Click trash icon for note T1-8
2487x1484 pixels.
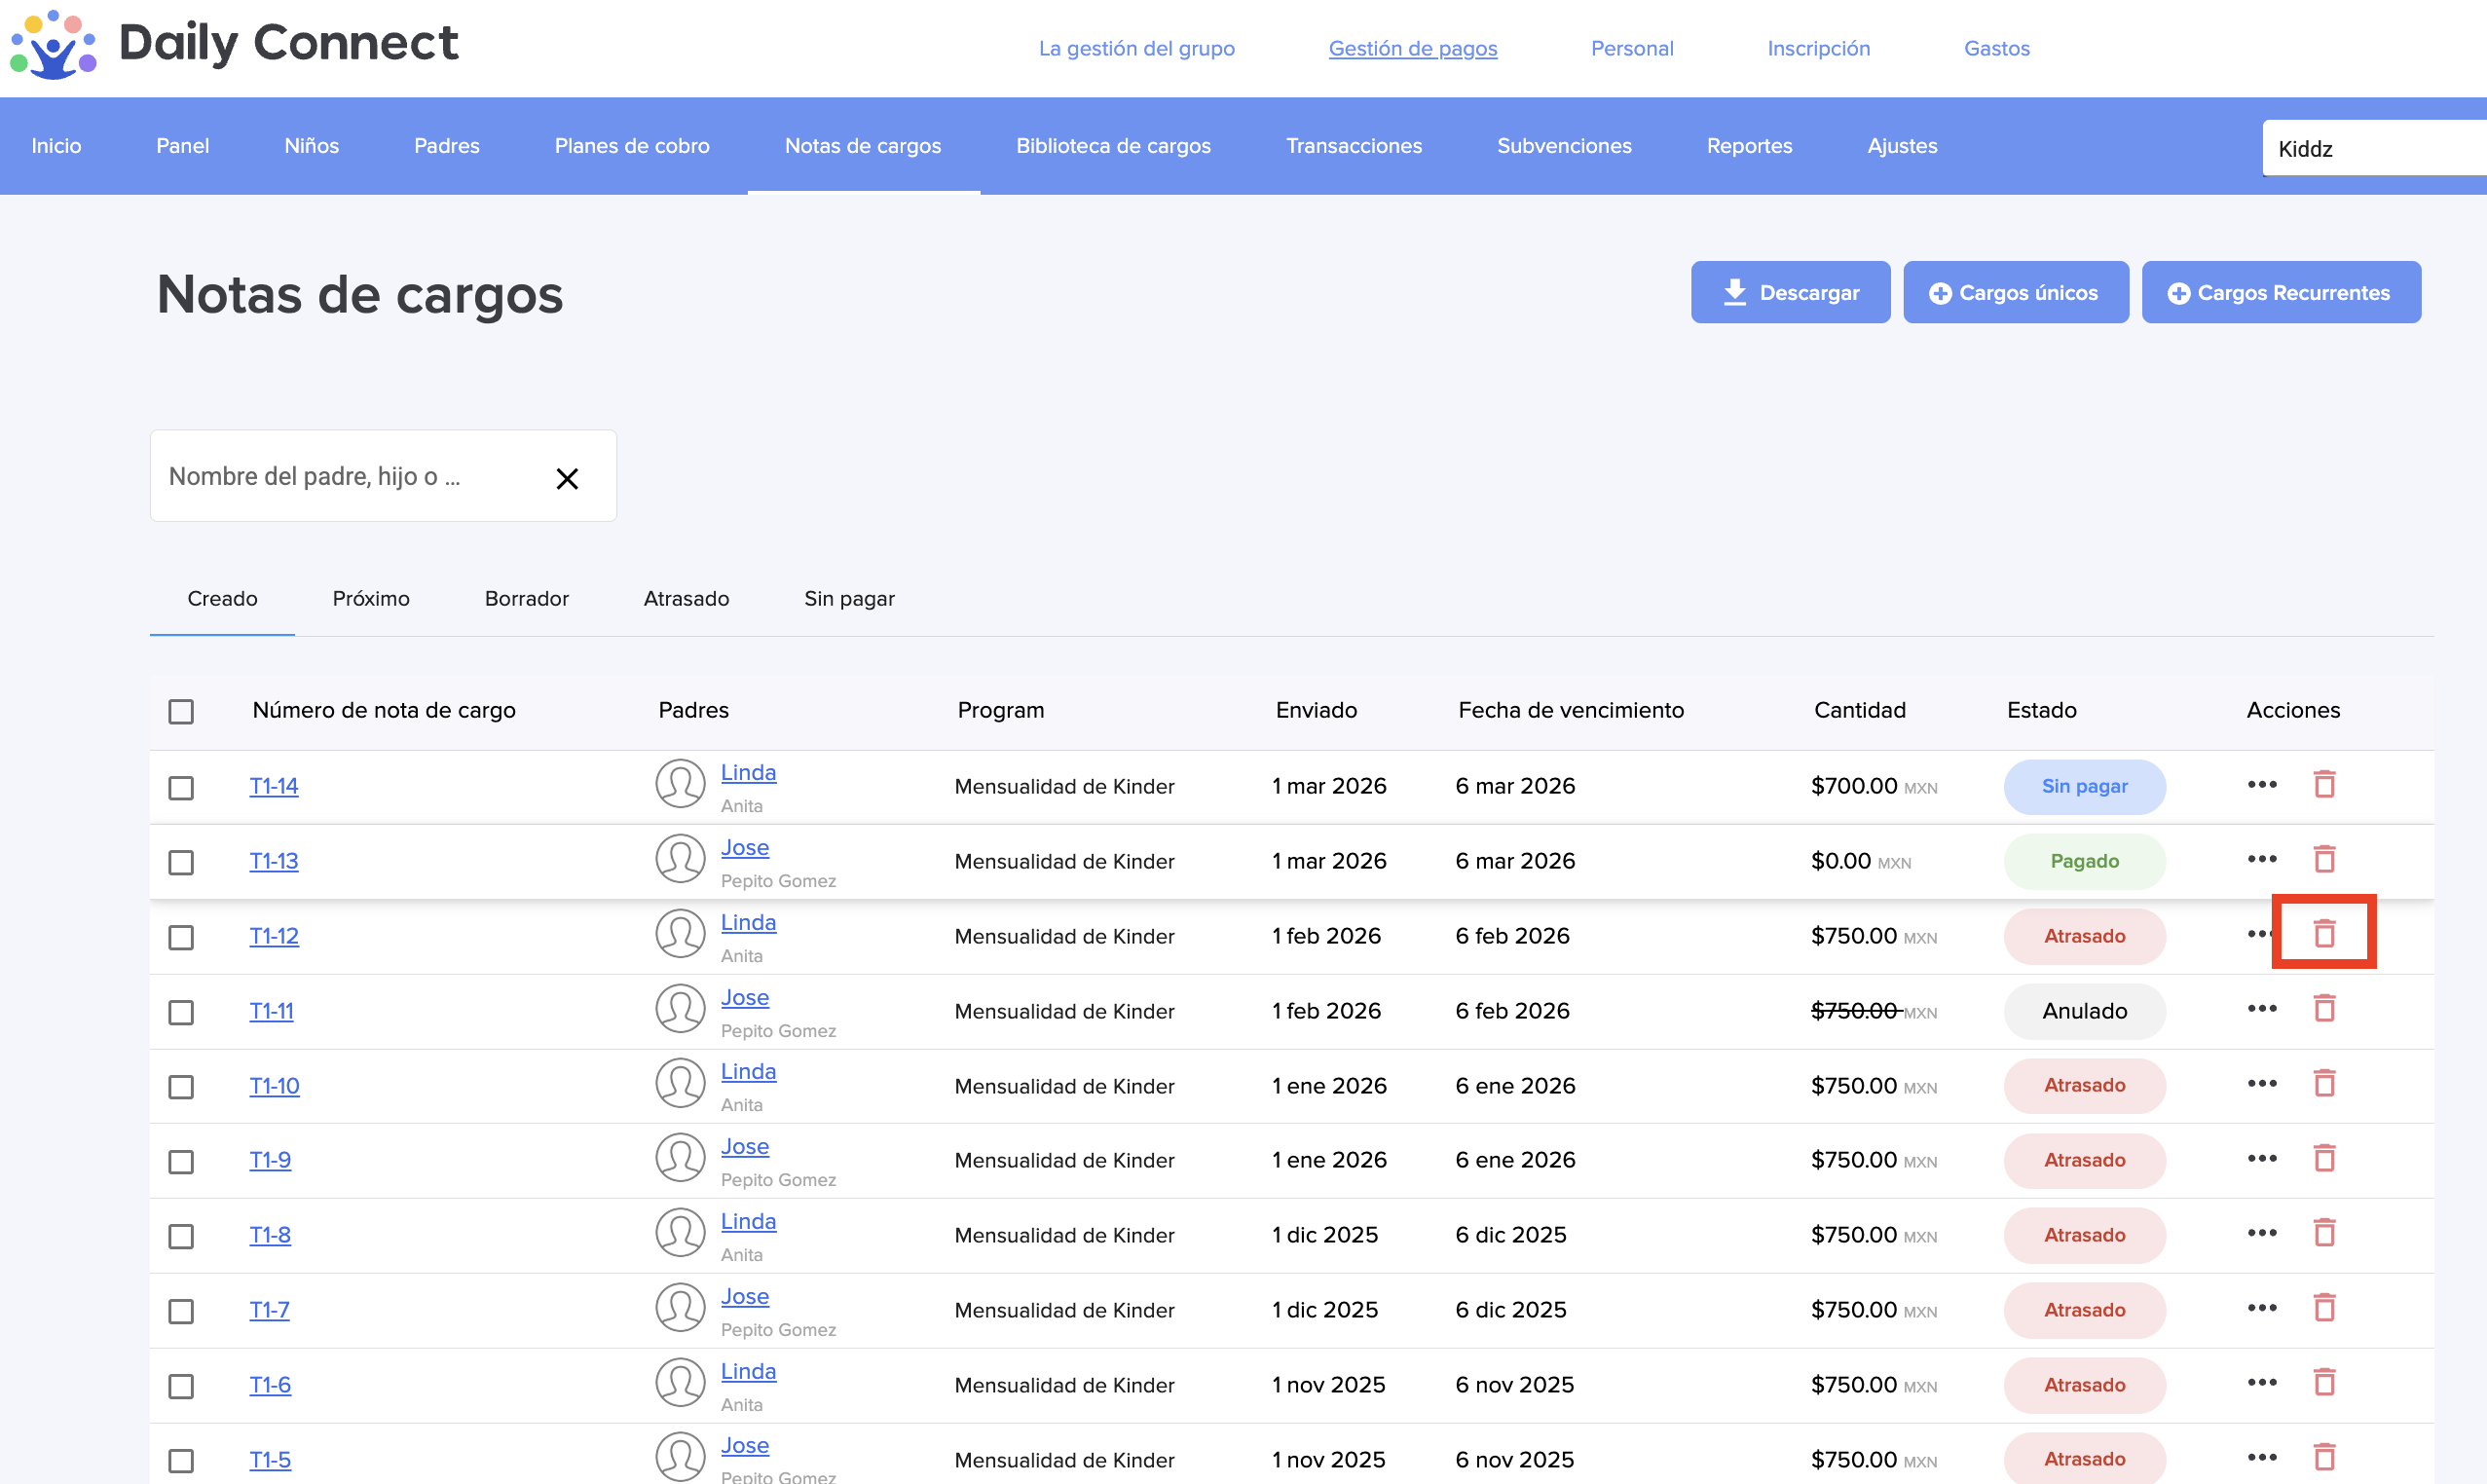coord(2323,1233)
